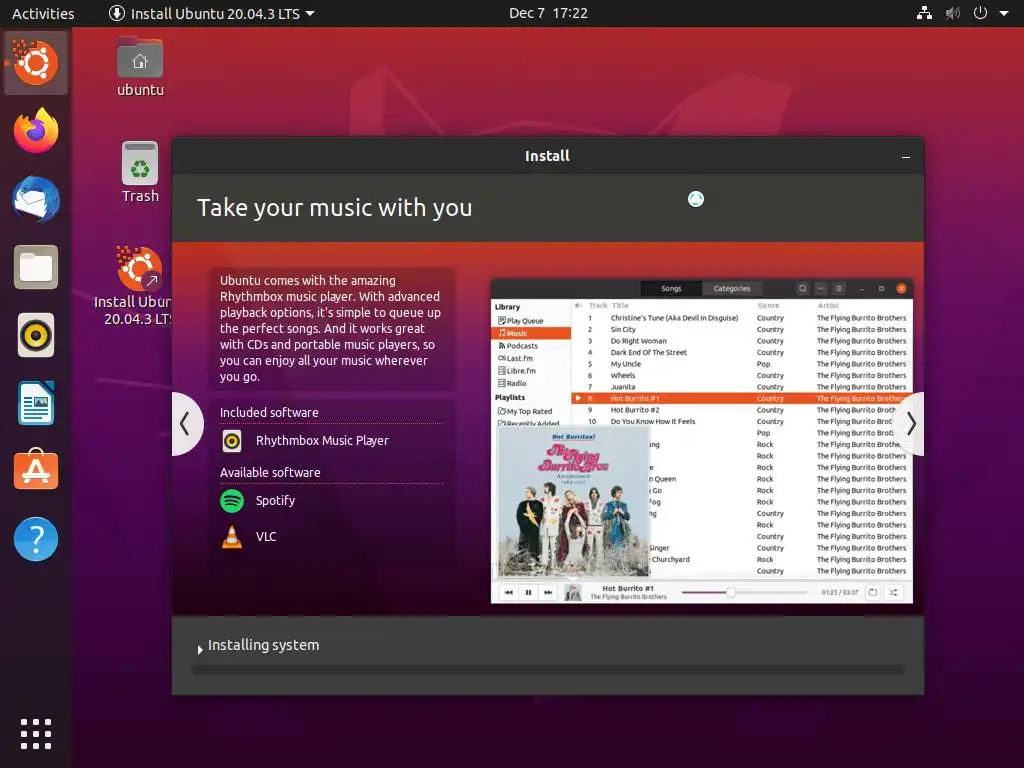Click the previous track button in Rhythmbox bar

[x=509, y=592]
